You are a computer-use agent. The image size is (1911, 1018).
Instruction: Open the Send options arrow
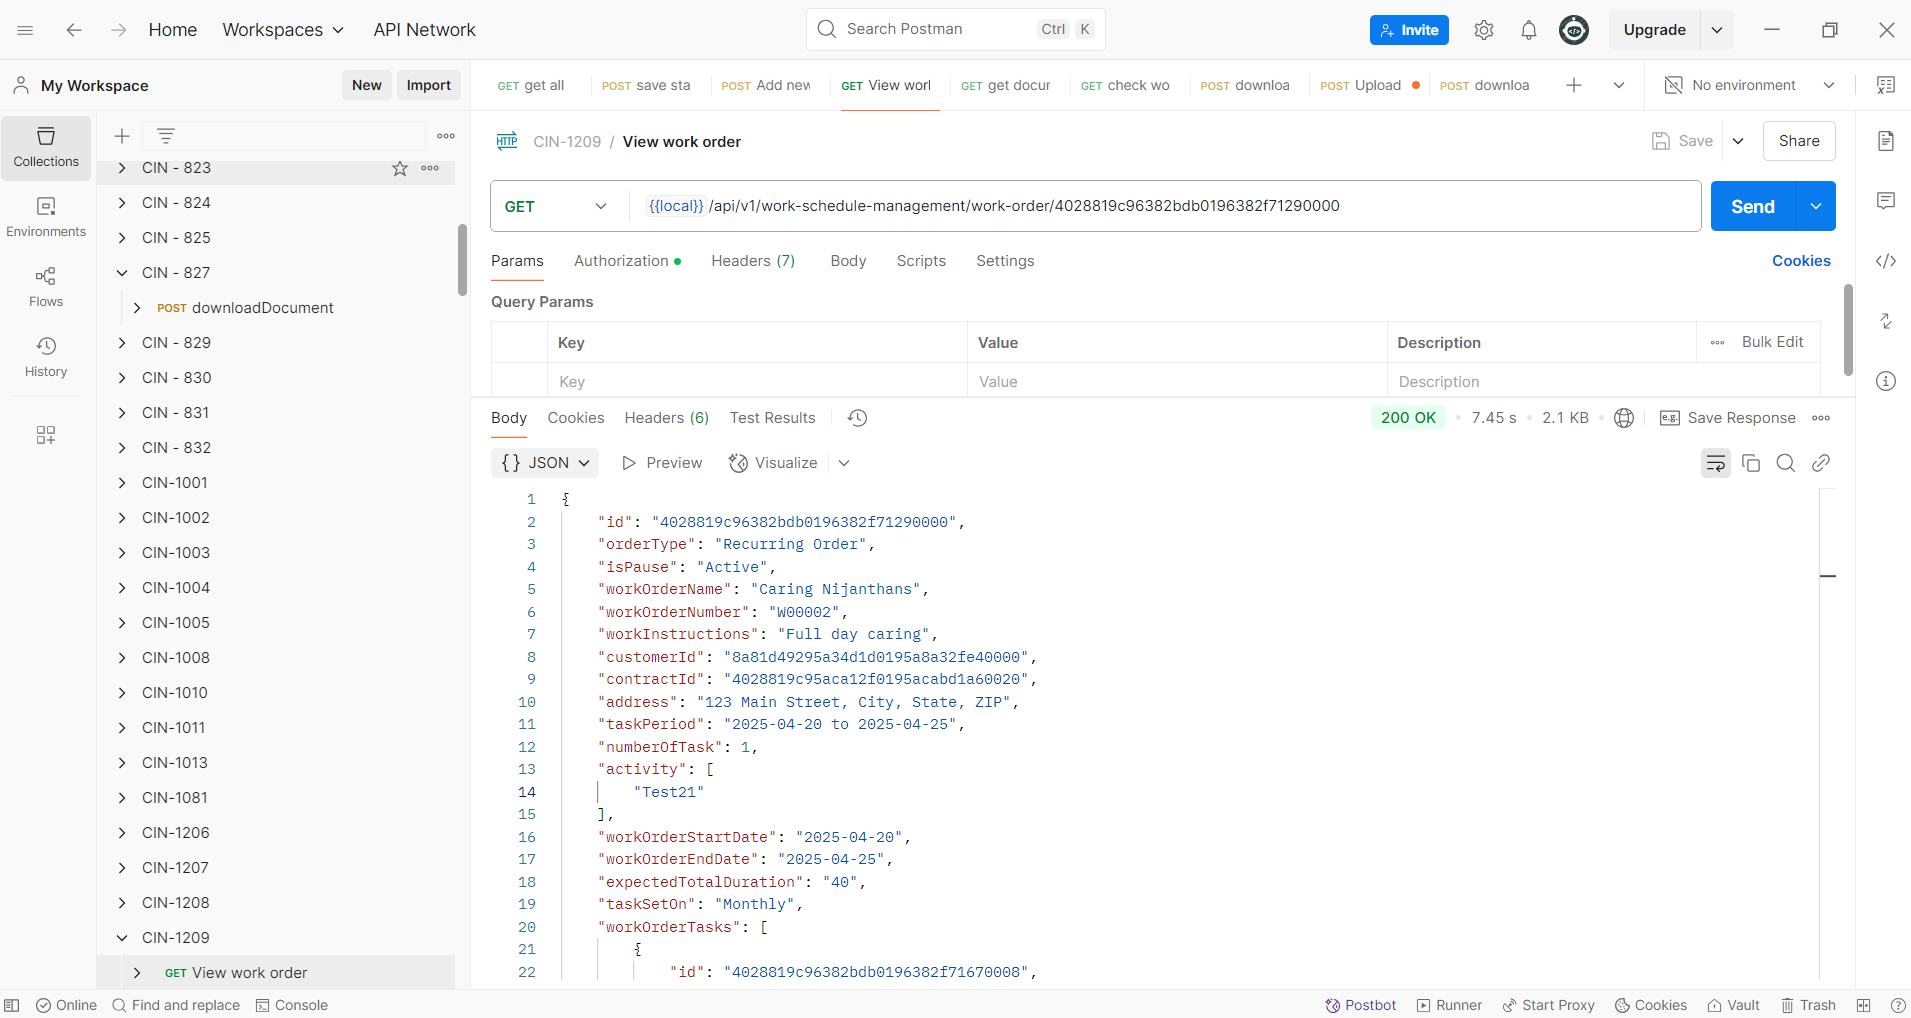tap(1816, 206)
